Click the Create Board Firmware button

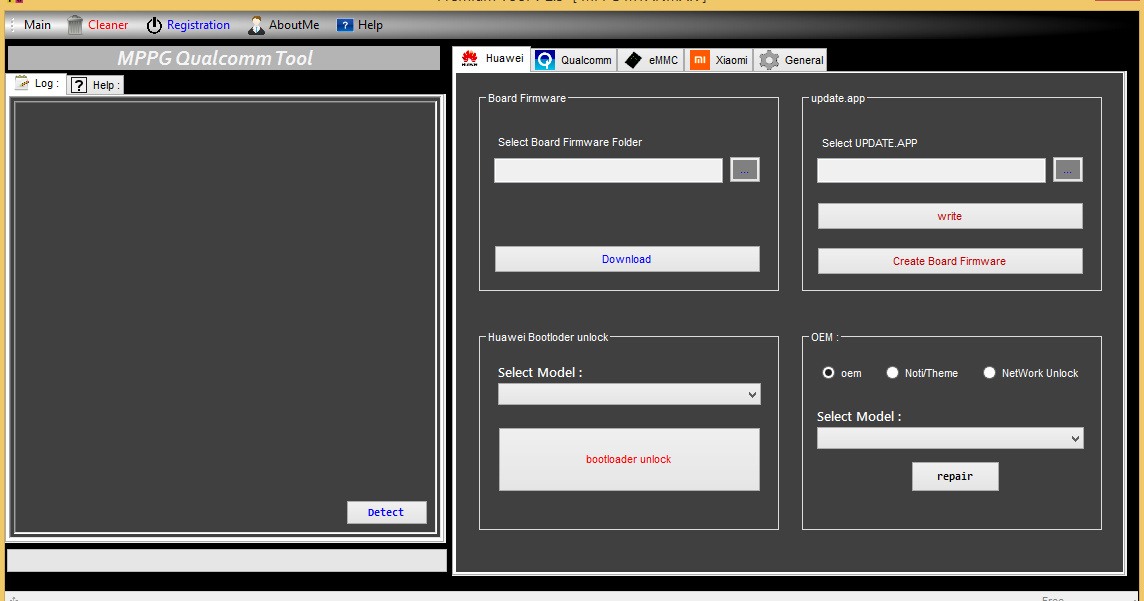(950, 261)
